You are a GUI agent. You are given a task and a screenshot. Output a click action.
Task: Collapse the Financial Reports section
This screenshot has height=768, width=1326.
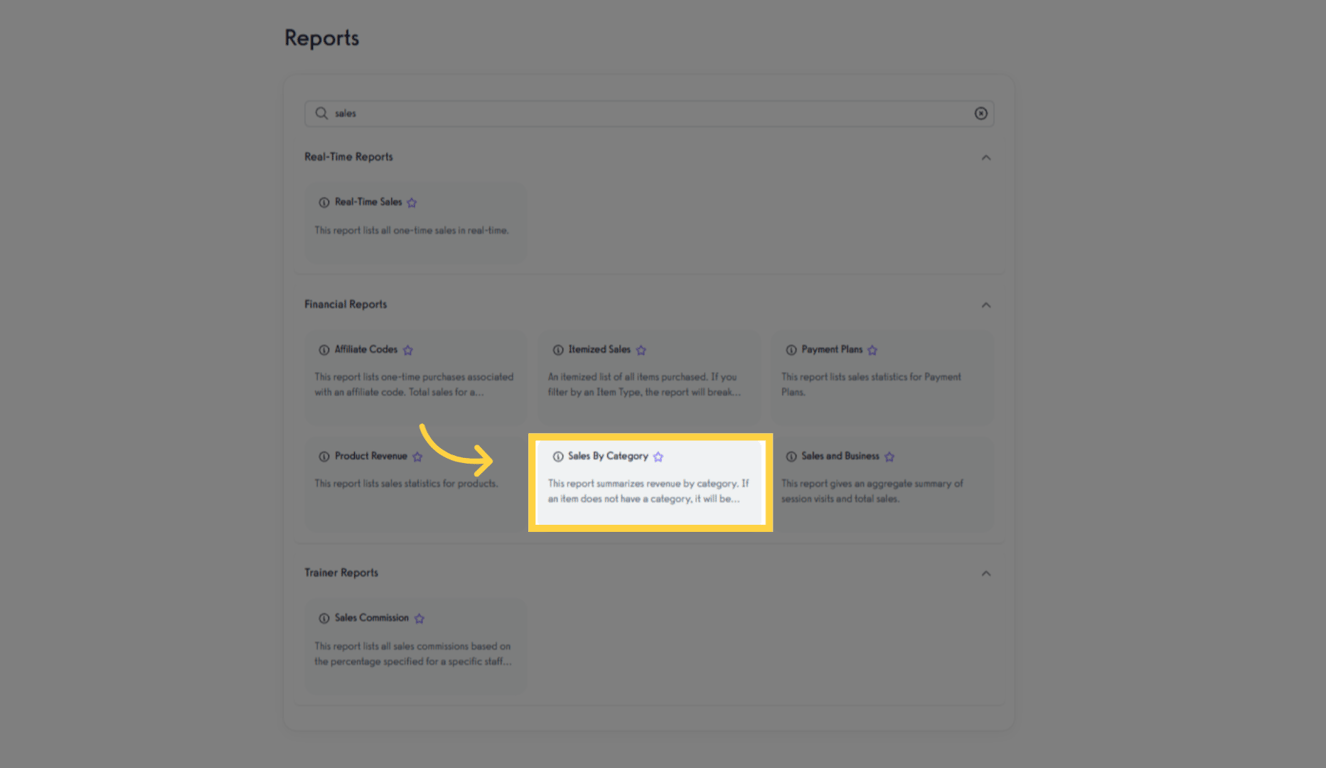pyautogui.click(x=987, y=304)
